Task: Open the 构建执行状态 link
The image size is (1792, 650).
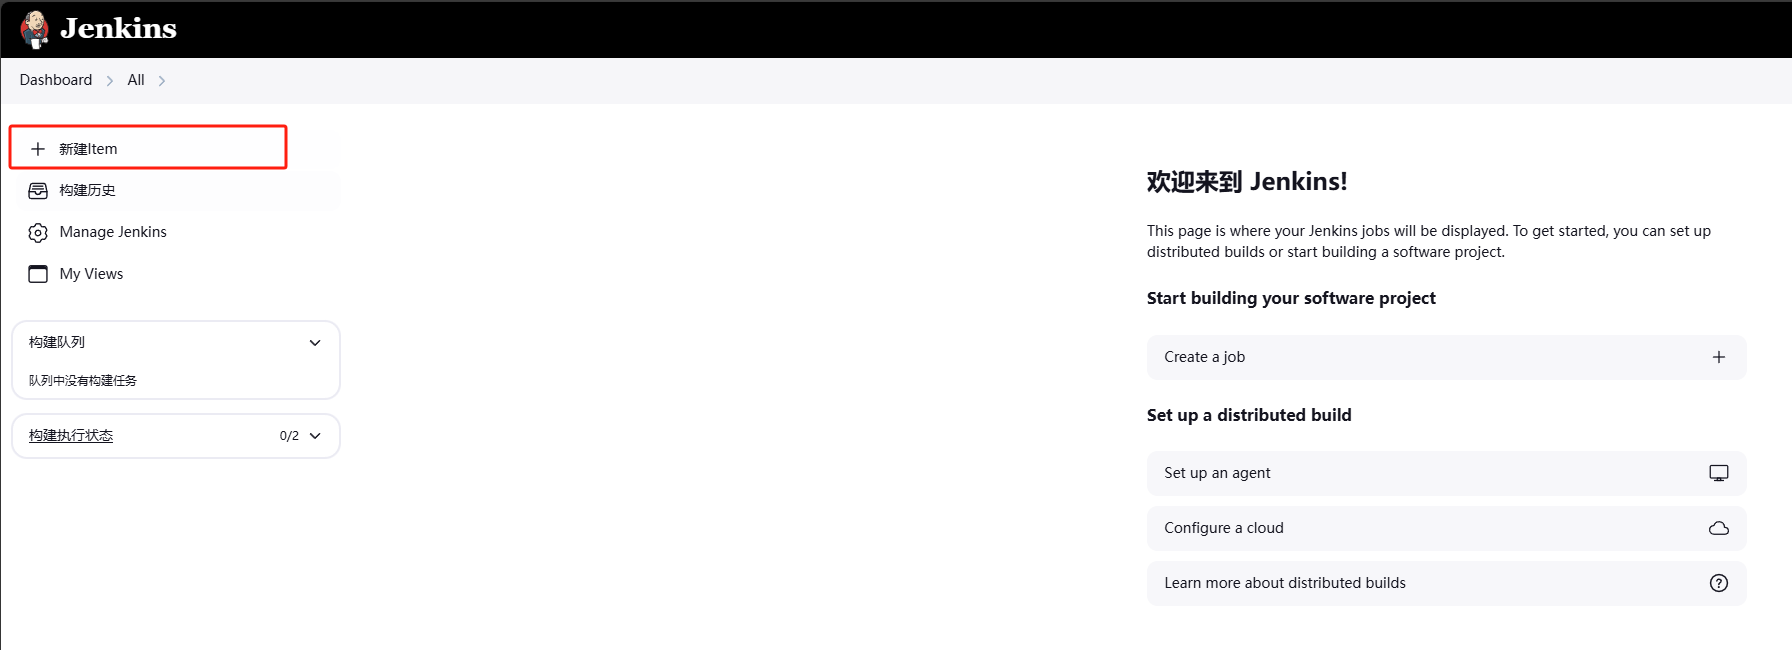Action: click(x=71, y=436)
